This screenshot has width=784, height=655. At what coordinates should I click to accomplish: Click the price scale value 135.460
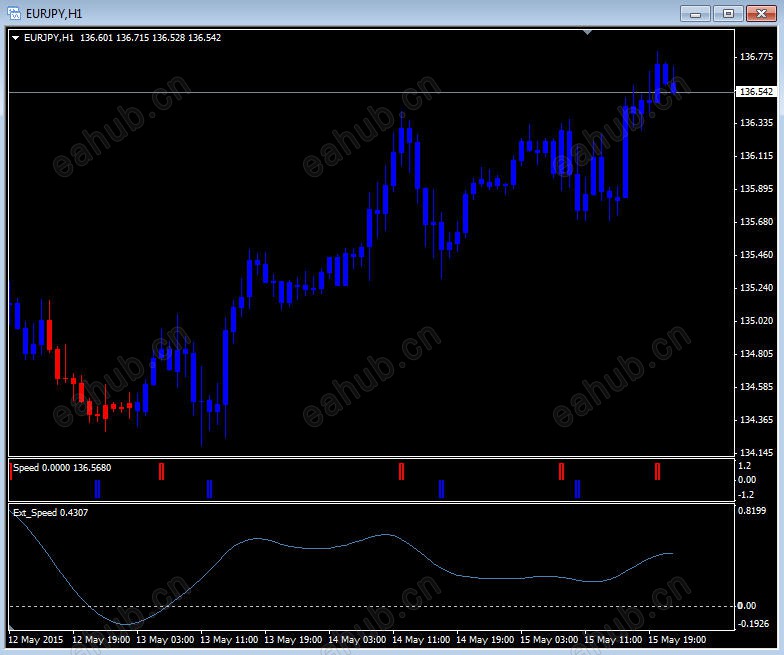click(756, 254)
